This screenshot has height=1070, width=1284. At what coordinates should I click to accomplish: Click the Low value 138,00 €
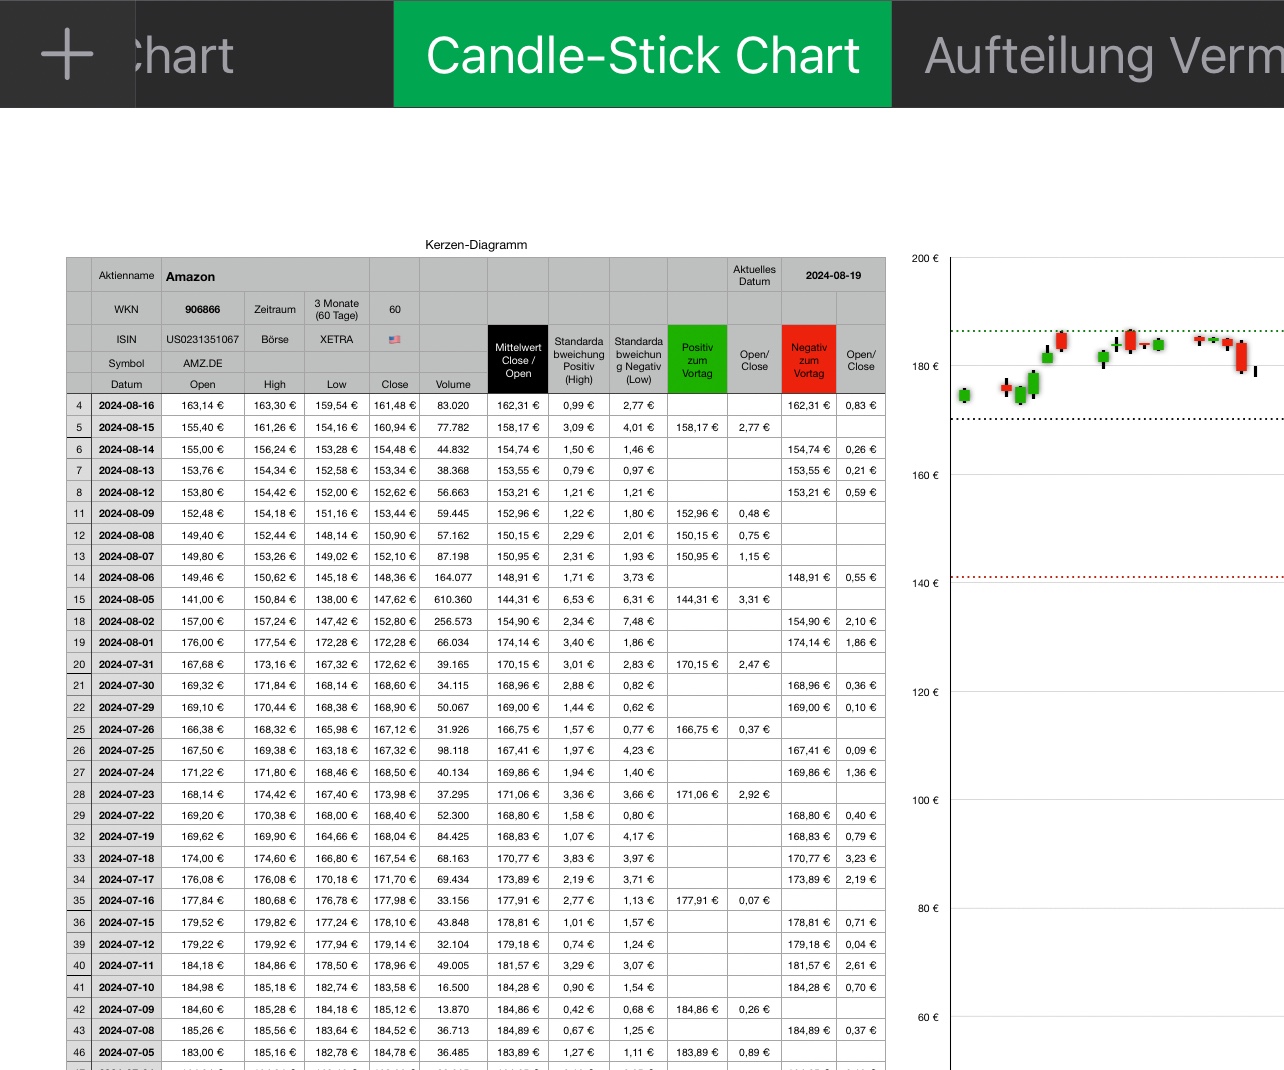click(337, 600)
